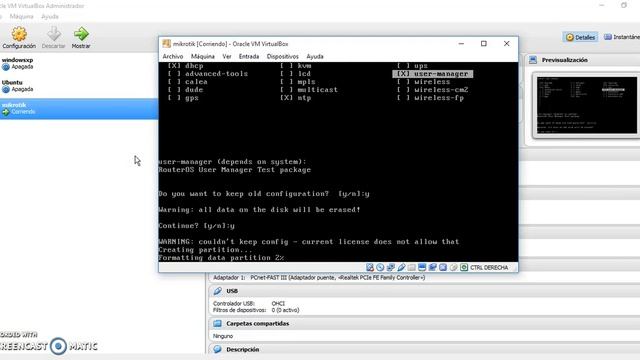Click the Controlador USB OHCI value
This screenshot has width=640, height=360.
tap(278, 304)
